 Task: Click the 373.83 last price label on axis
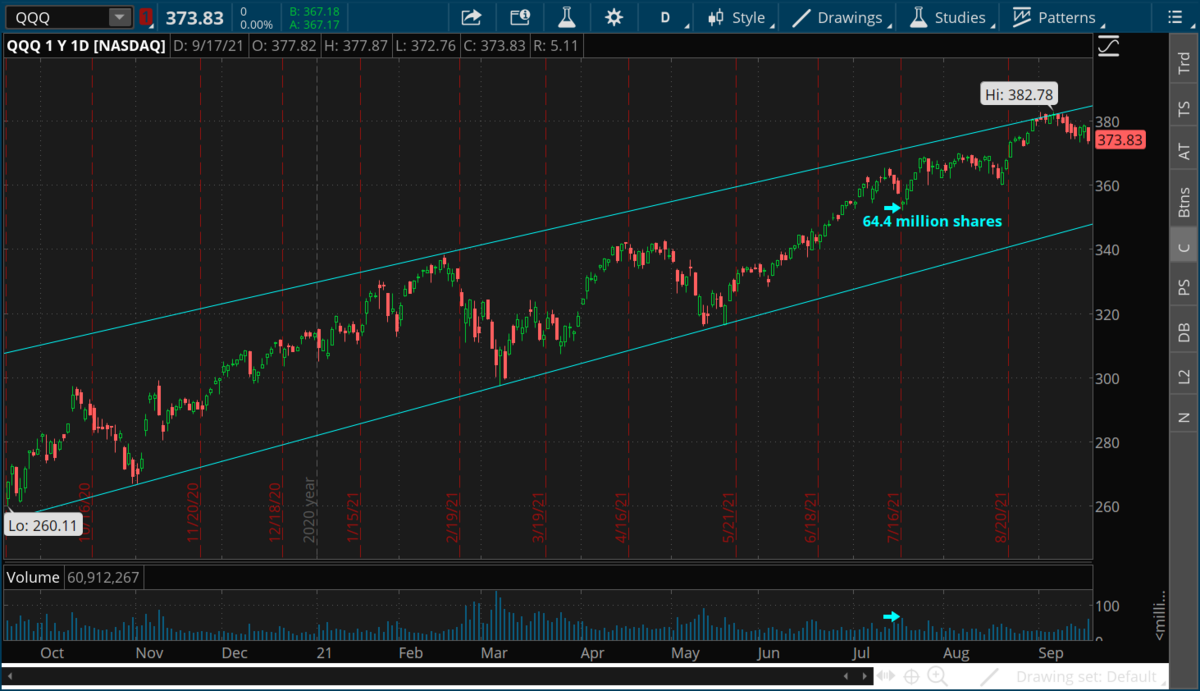pos(1119,141)
